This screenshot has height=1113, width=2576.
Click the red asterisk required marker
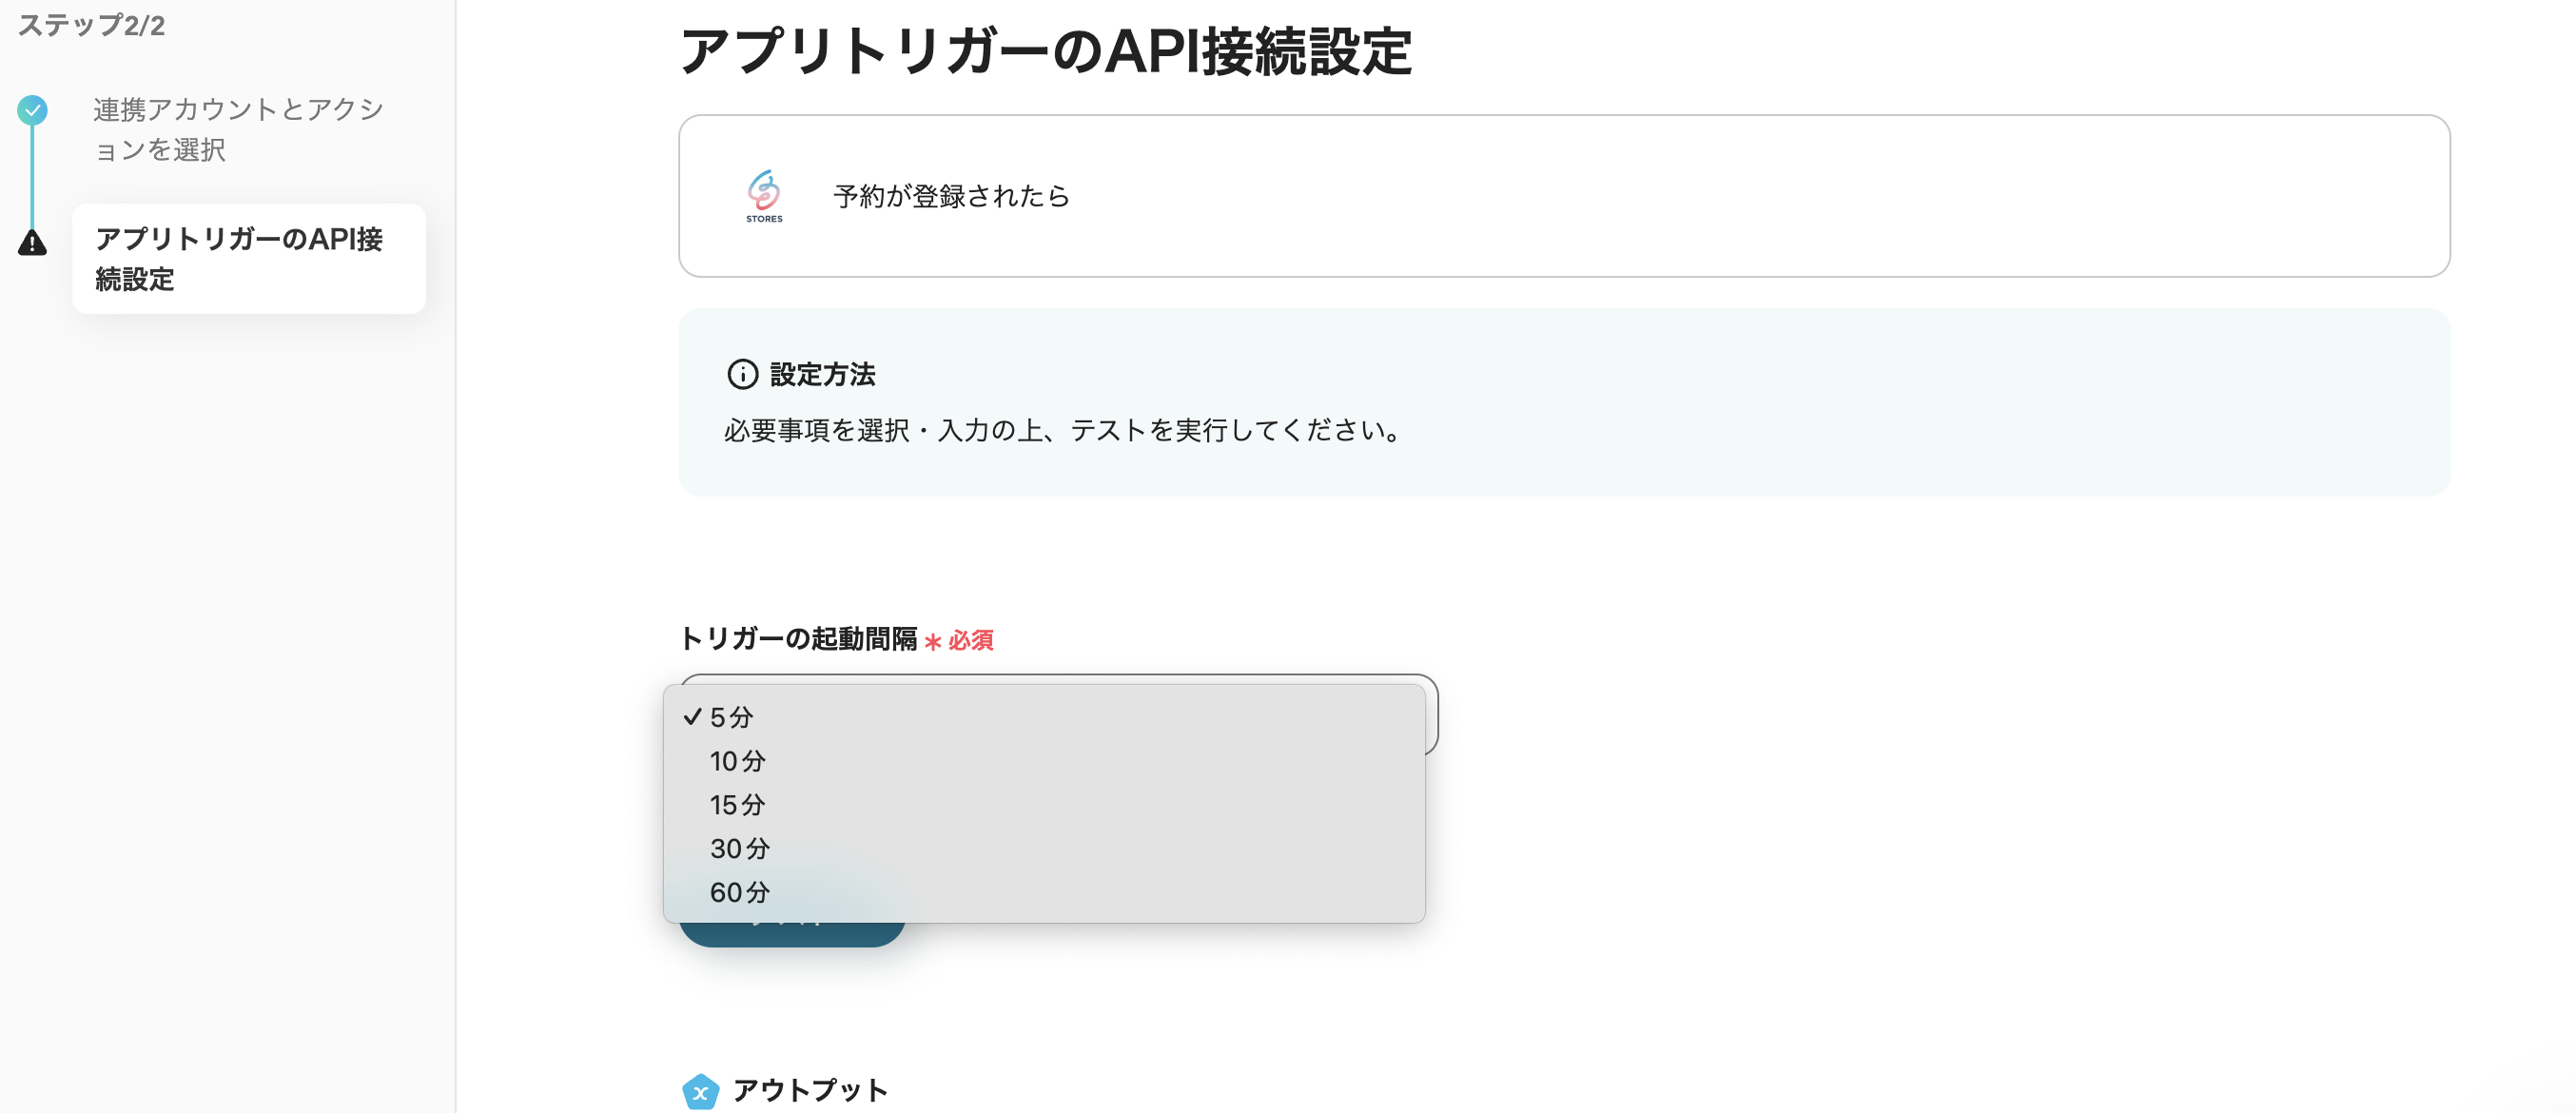(x=932, y=641)
